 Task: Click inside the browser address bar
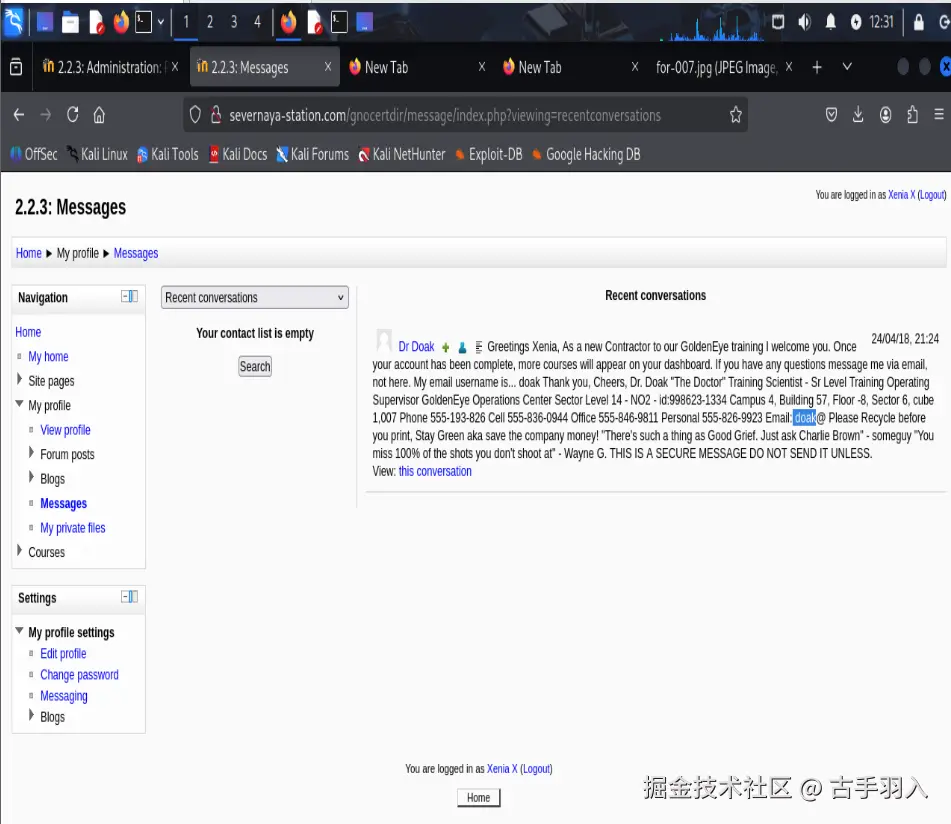(450, 114)
